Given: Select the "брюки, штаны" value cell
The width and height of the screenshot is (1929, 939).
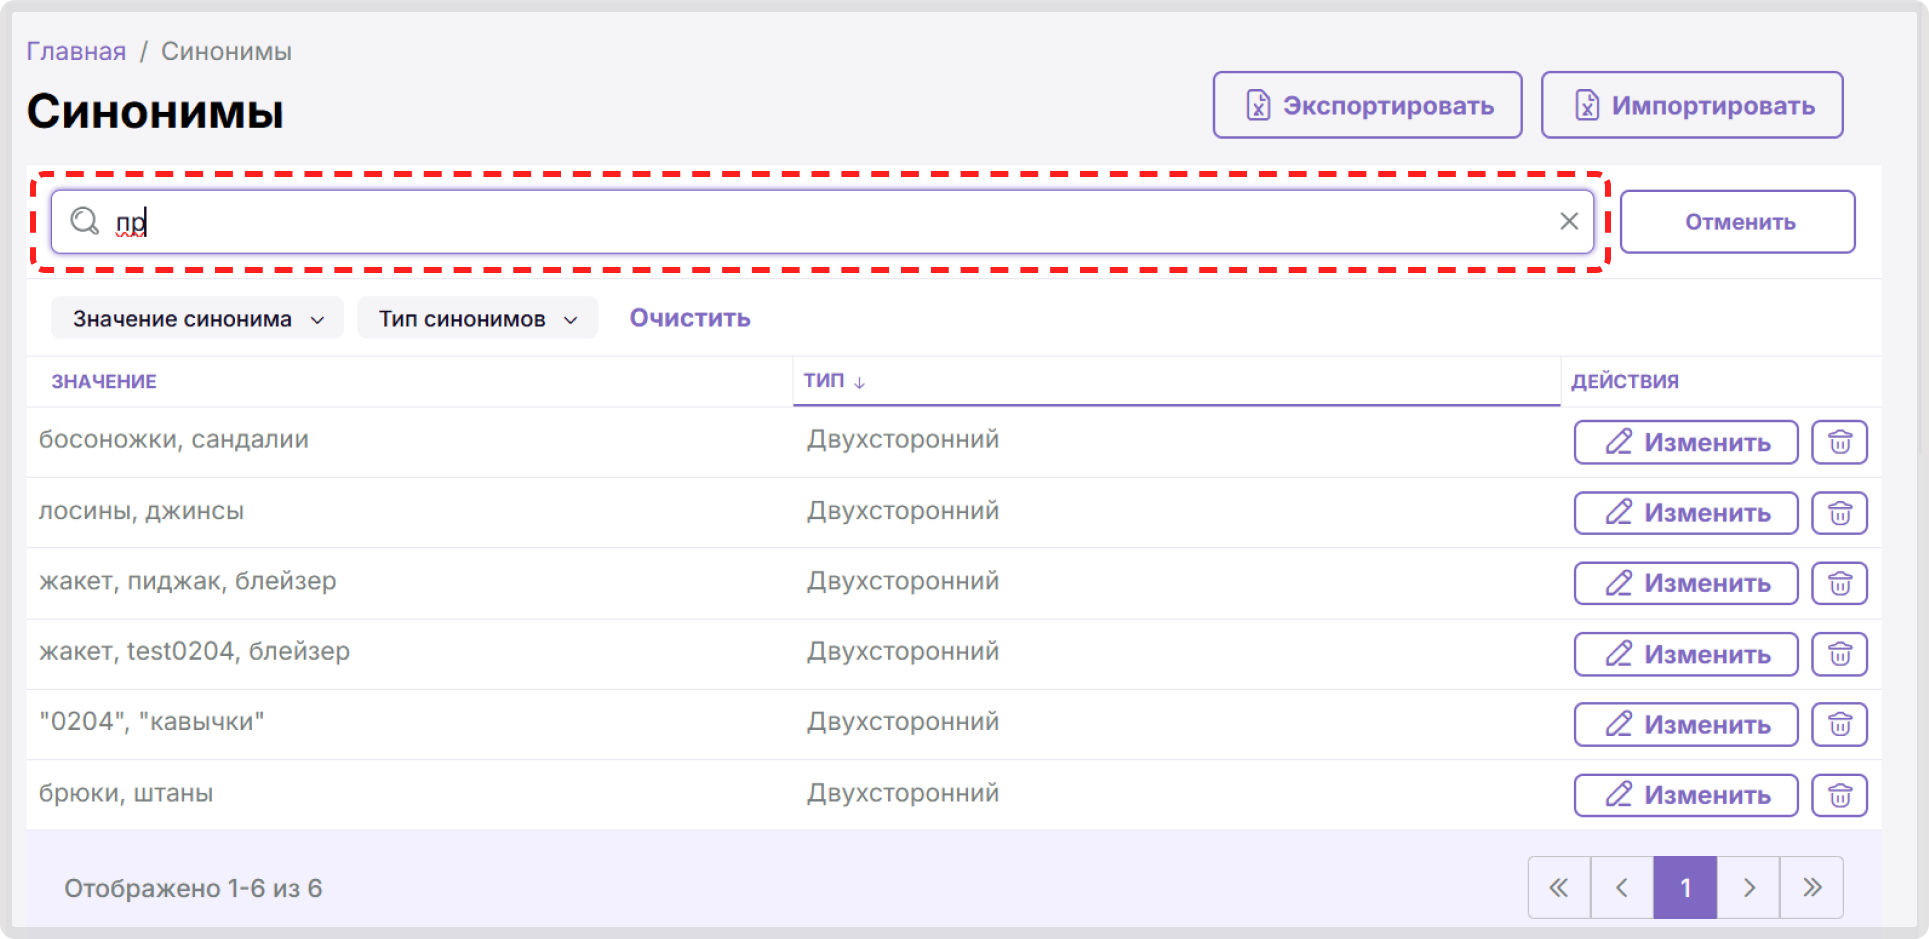Looking at the screenshot, I should pos(126,793).
